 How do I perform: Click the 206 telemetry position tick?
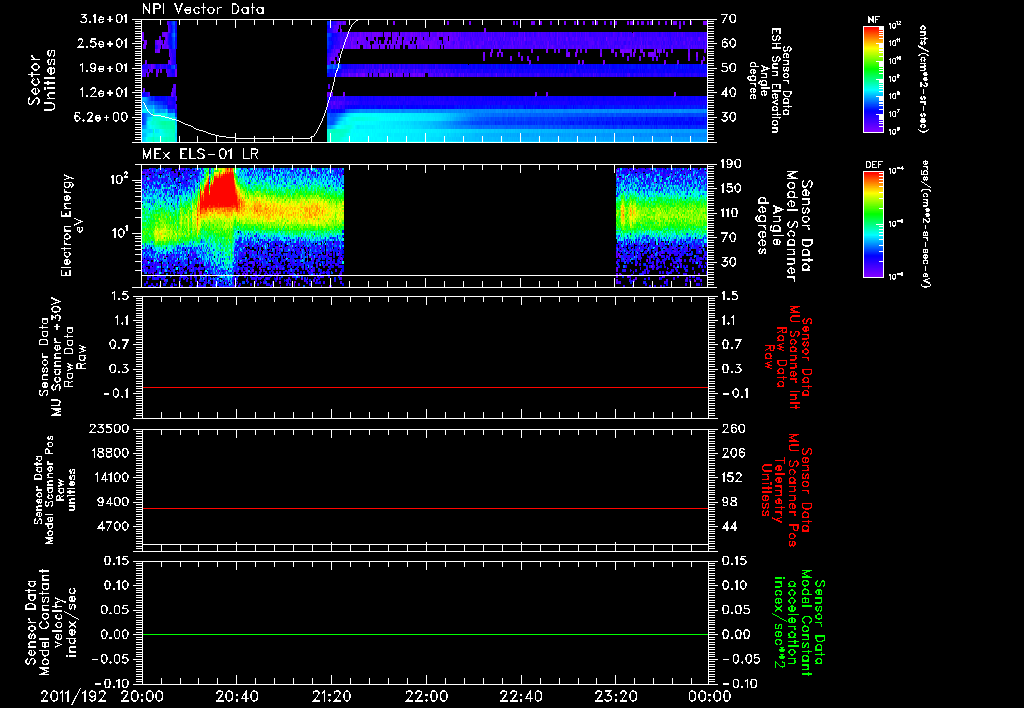[x=732, y=453]
